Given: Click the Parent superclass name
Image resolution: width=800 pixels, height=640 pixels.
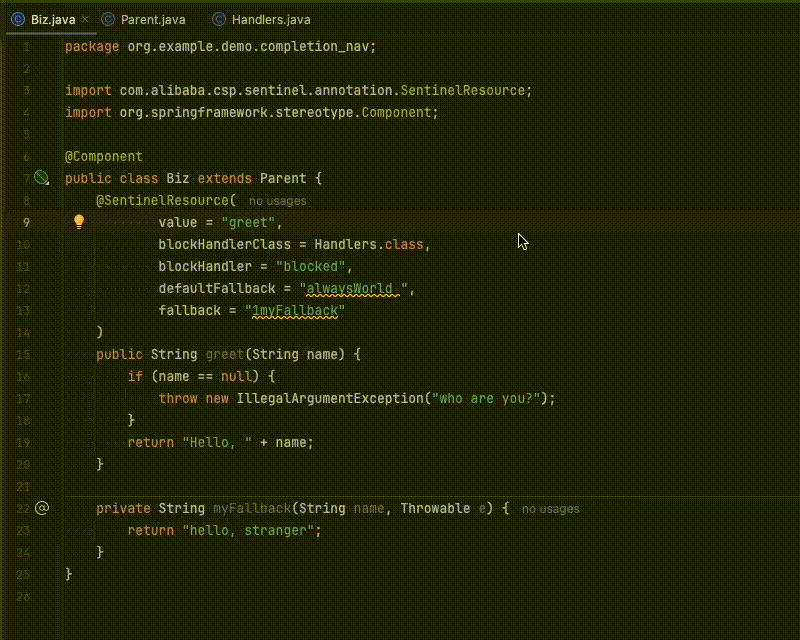Looking at the screenshot, I should tap(283, 178).
